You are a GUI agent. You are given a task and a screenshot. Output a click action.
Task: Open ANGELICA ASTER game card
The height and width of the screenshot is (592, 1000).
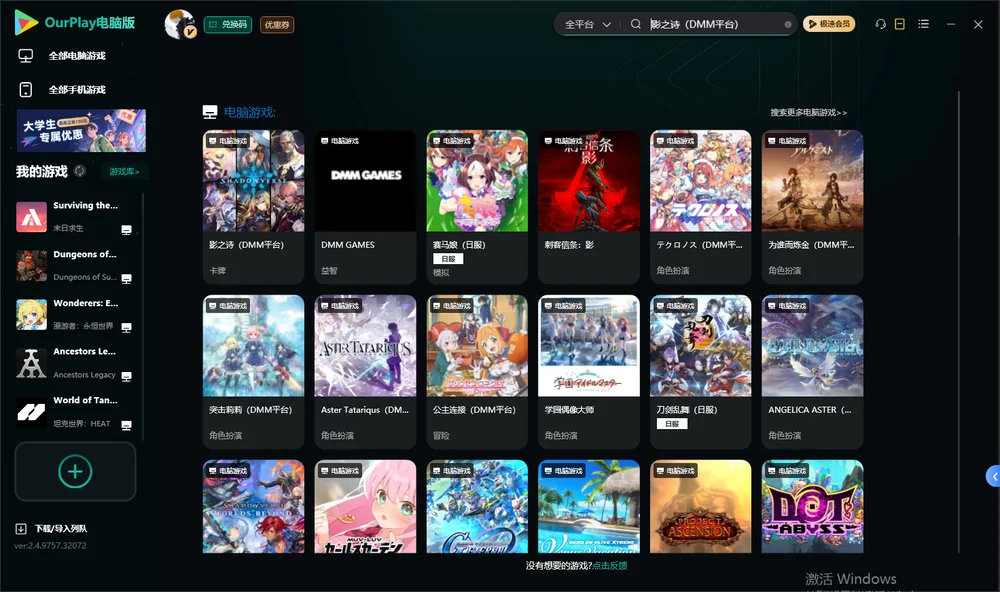812,372
